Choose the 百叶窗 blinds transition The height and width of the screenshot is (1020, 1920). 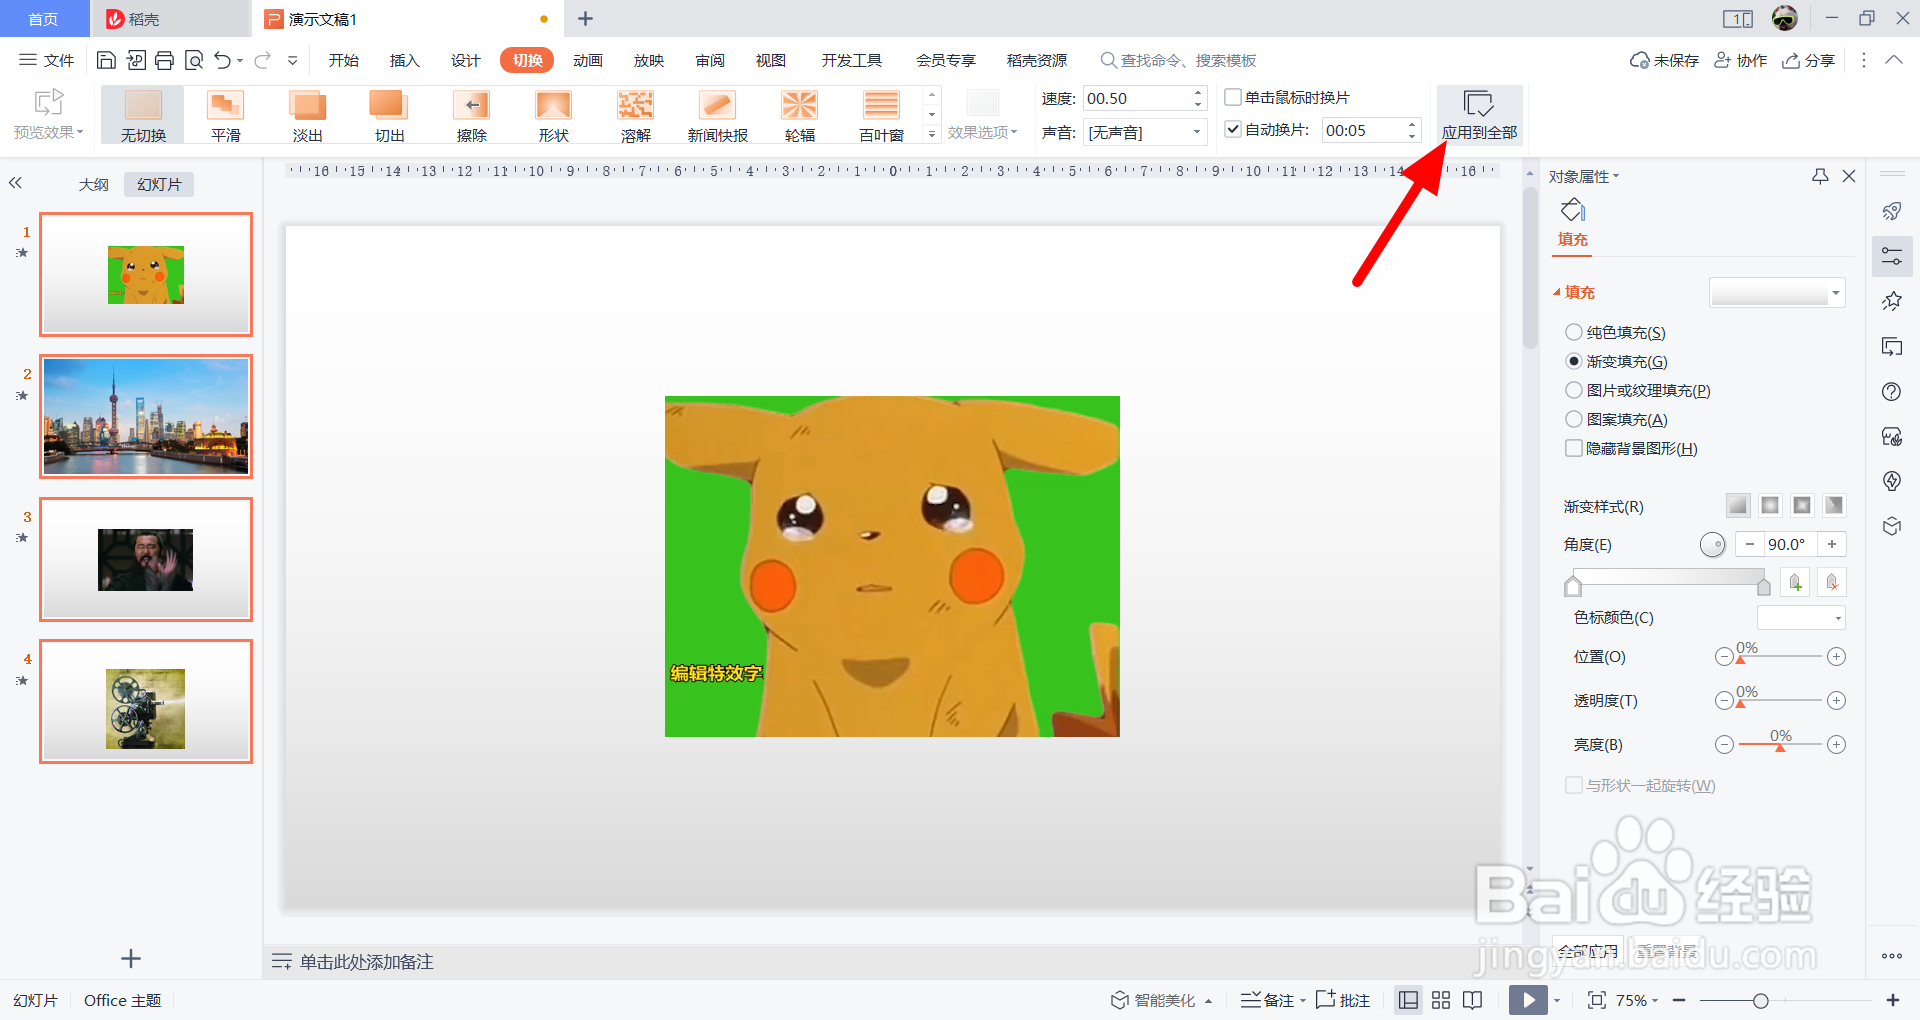click(x=881, y=115)
